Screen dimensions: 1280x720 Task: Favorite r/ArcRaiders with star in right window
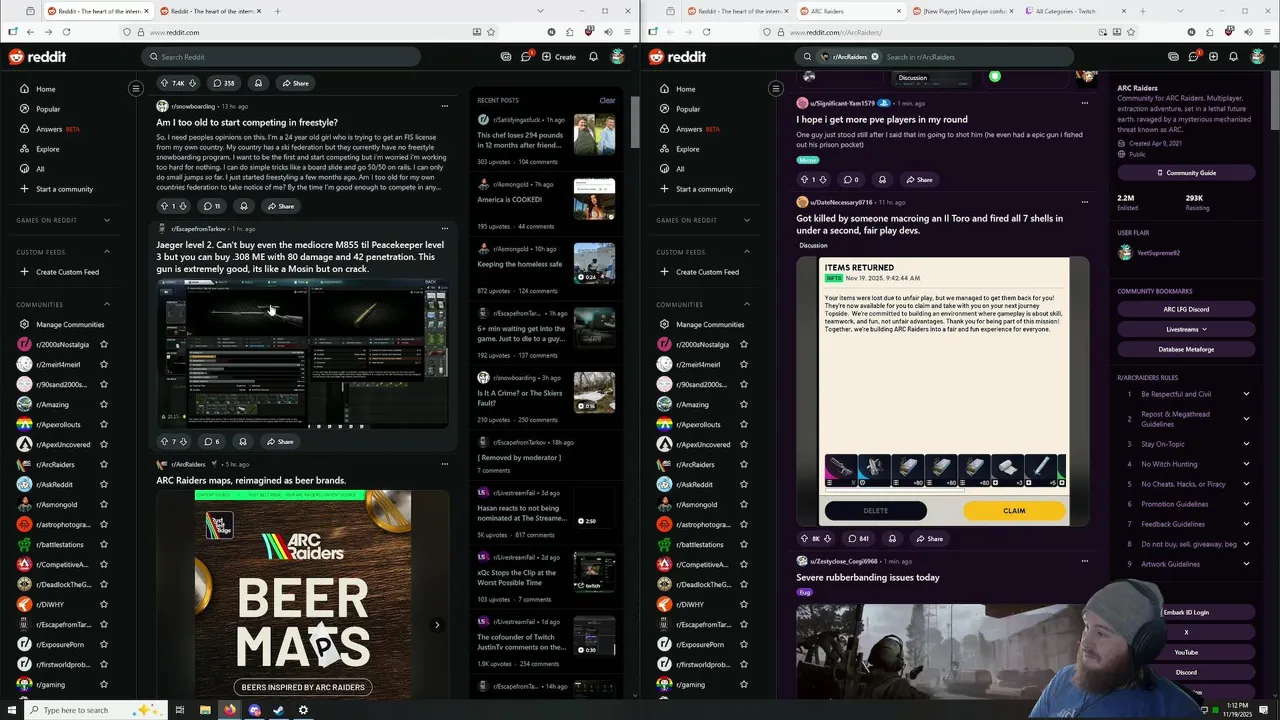(x=743, y=464)
